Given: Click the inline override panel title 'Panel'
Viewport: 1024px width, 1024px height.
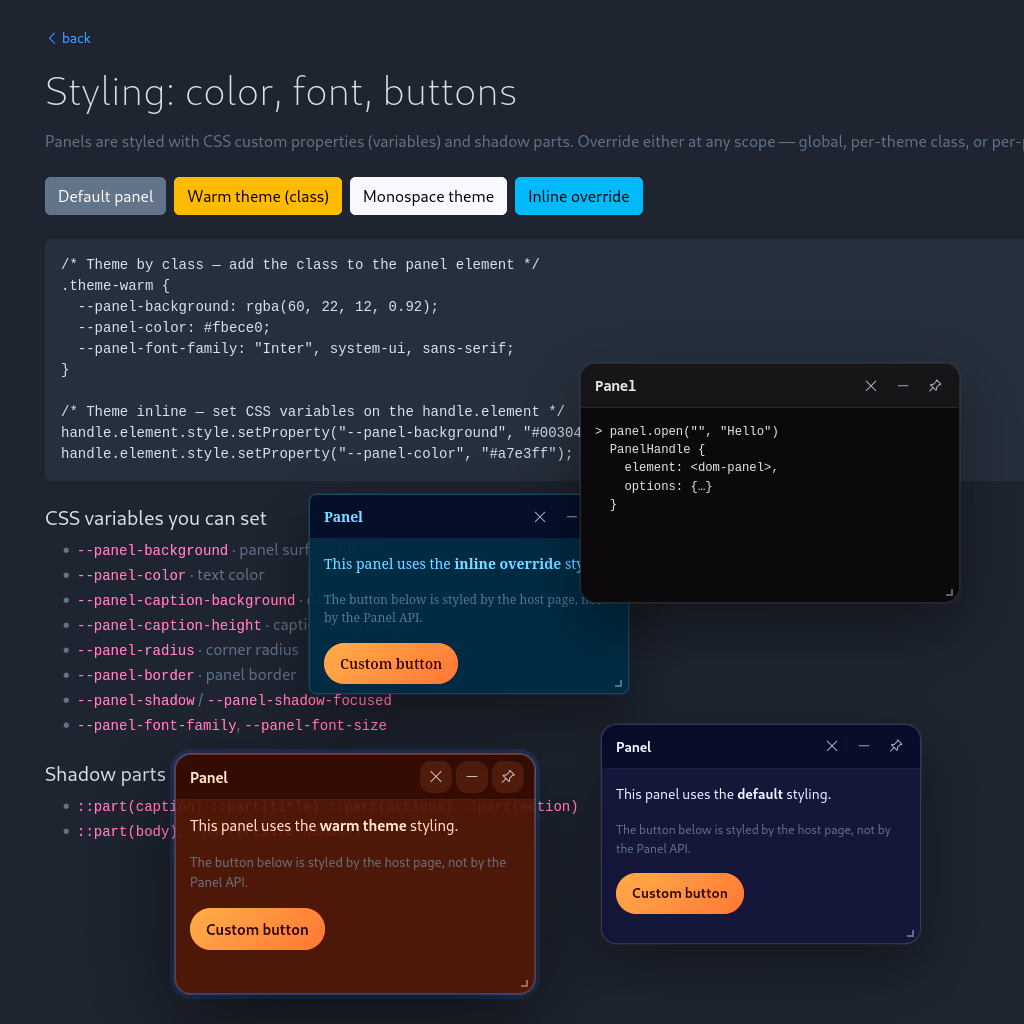Looking at the screenshot, I should pos(343,517).
